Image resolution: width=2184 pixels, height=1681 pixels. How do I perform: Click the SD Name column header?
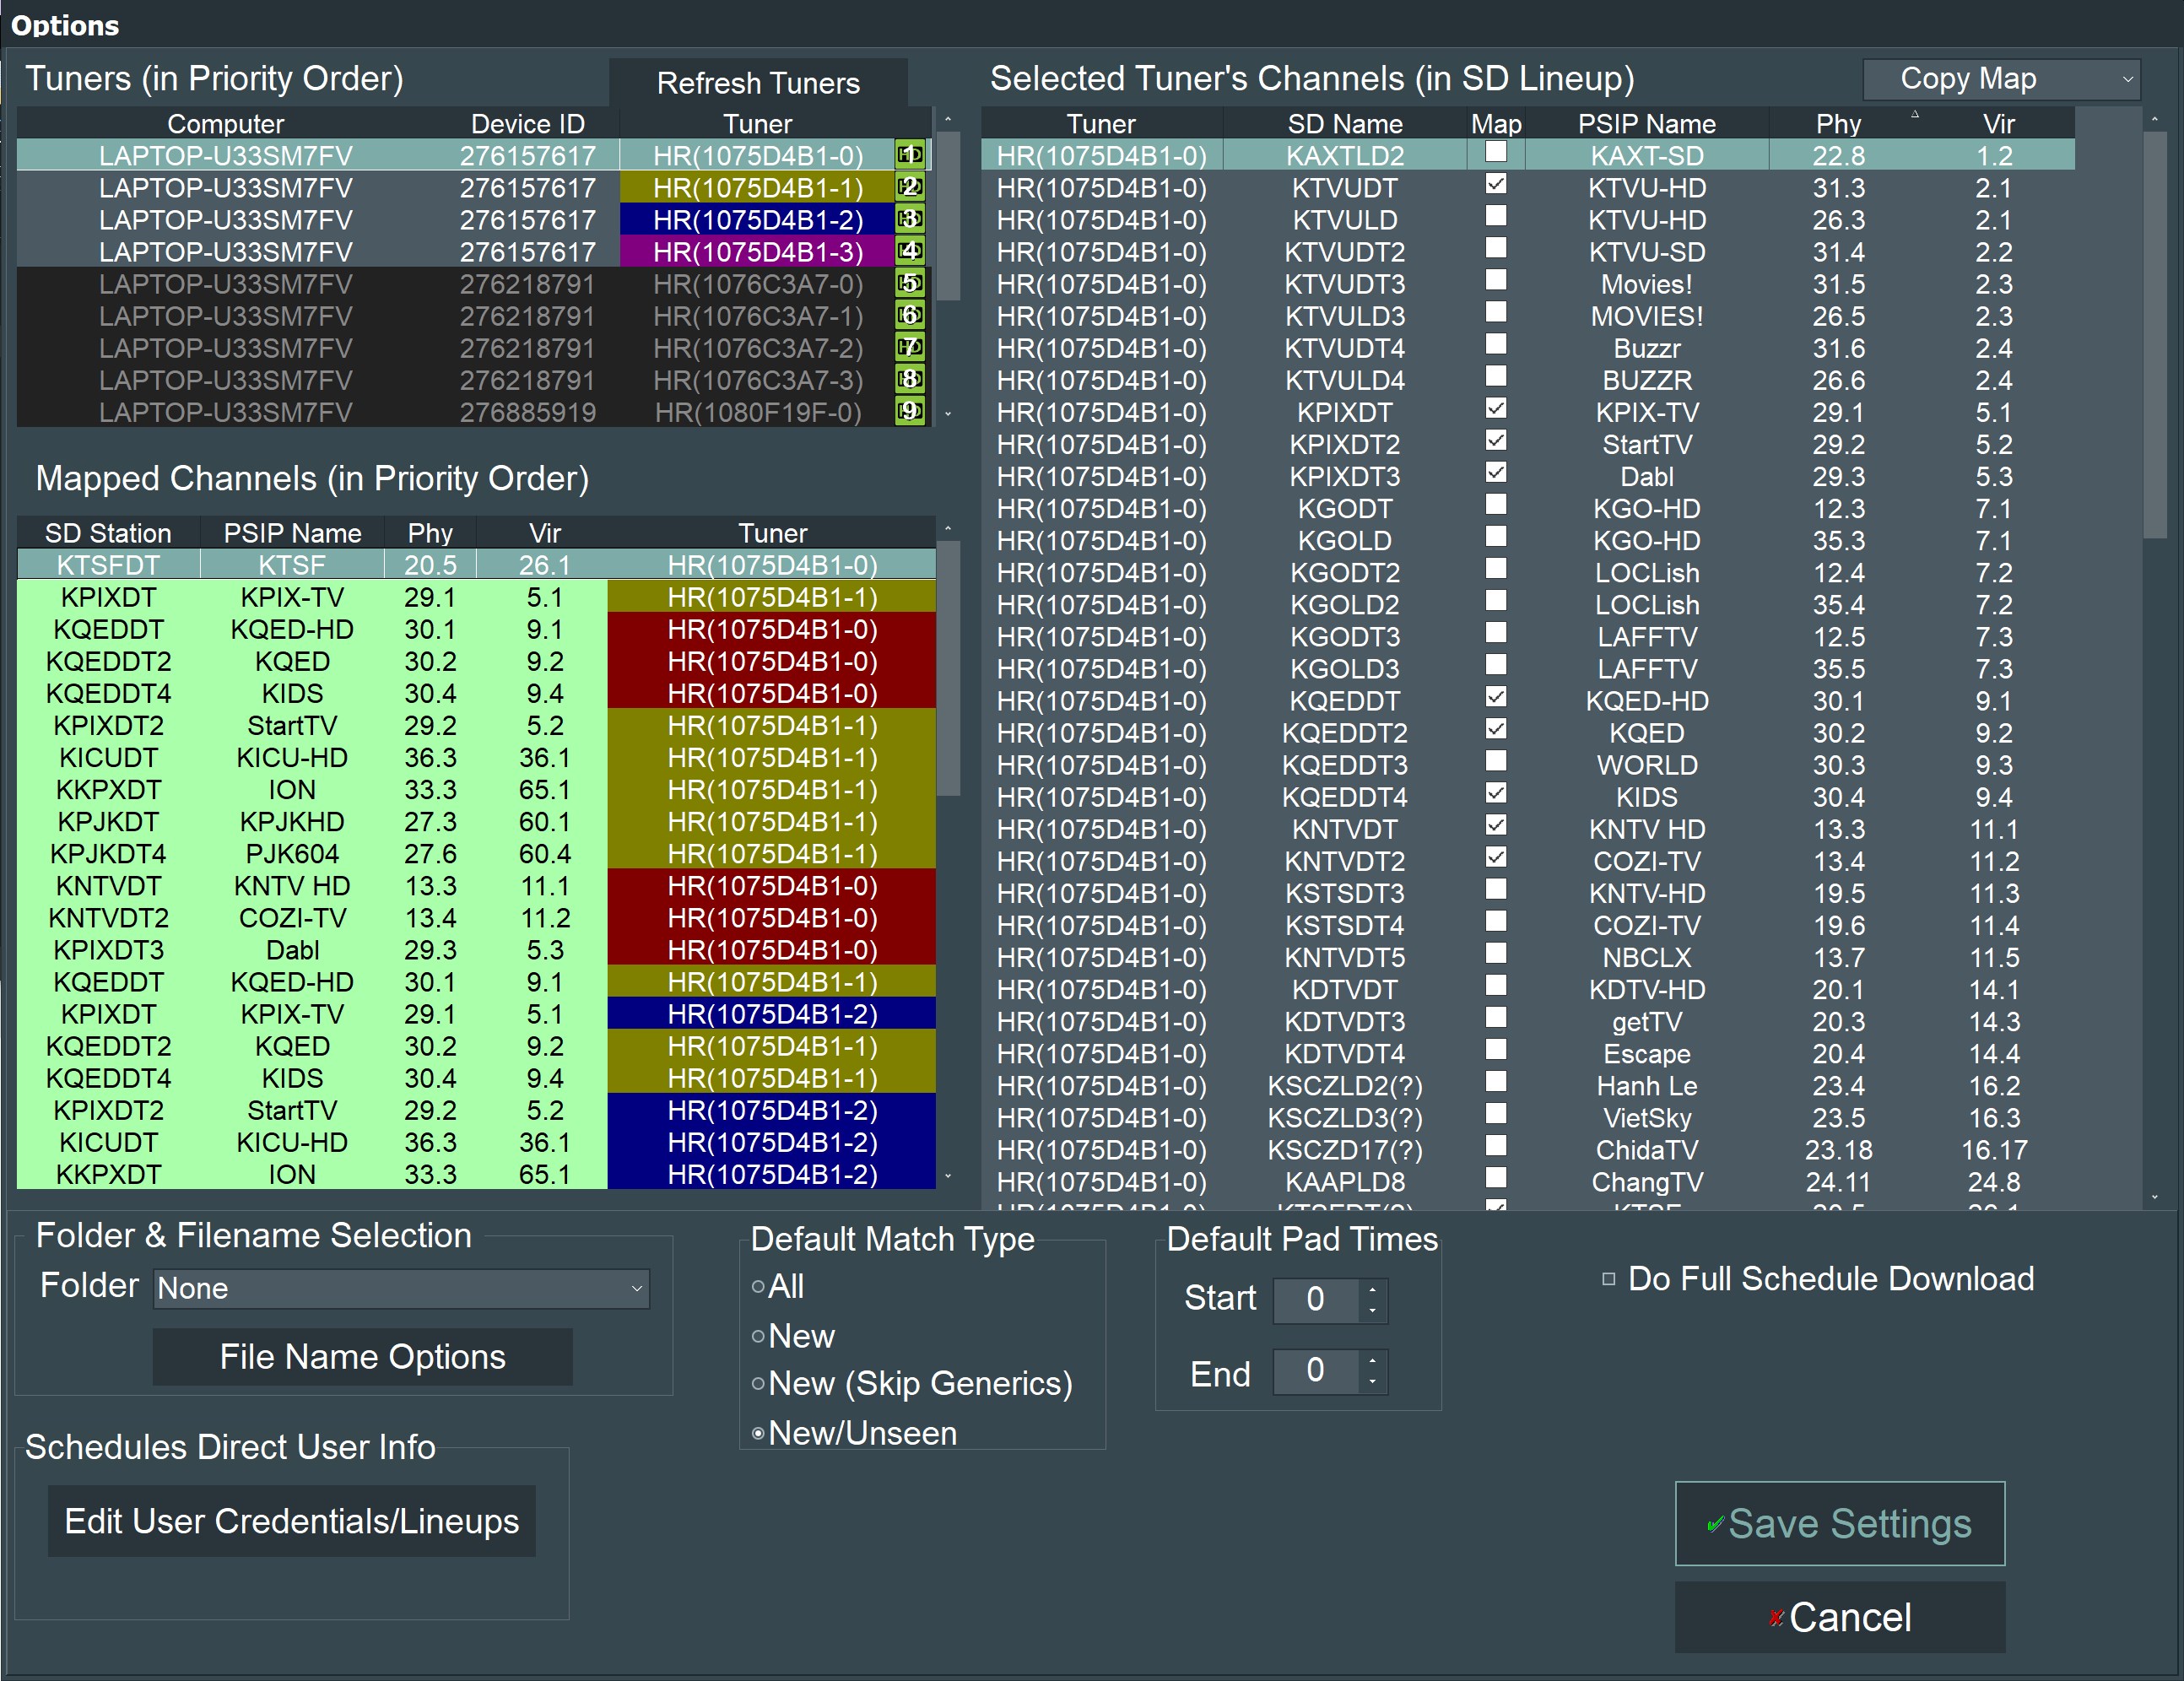coord(1344,124)
